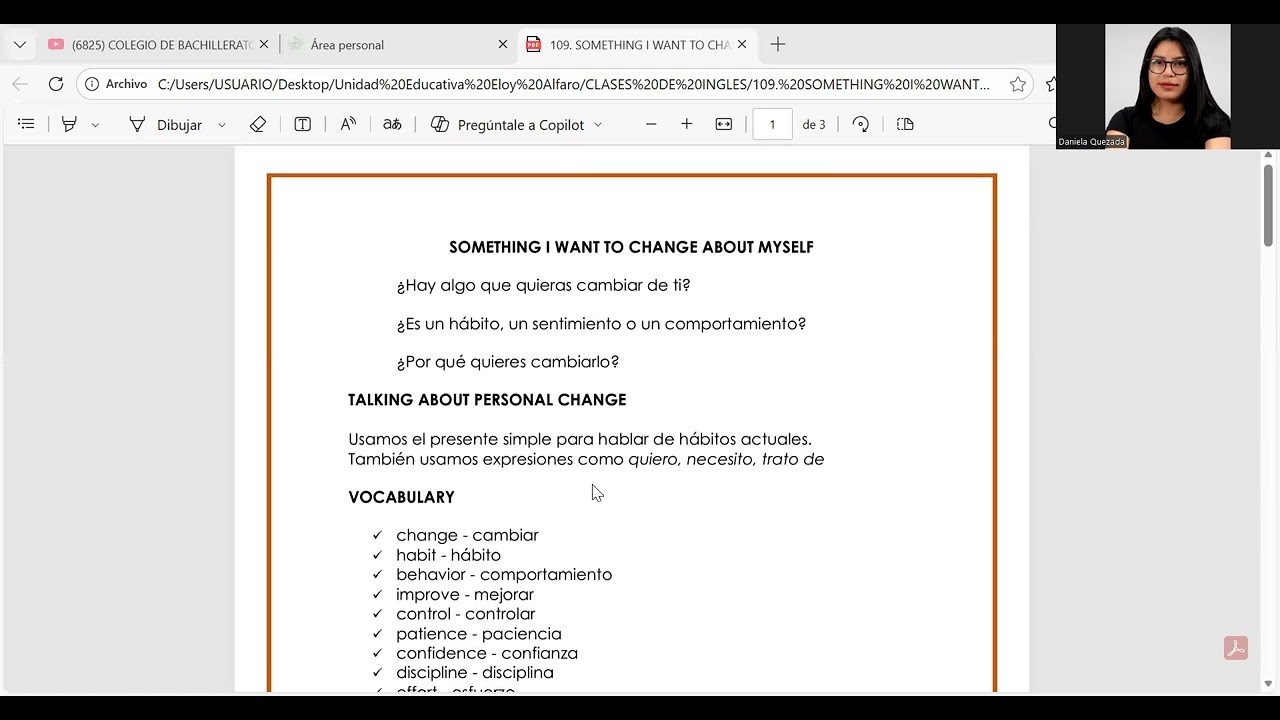This screenshot has height=720, width=1280.
Task: Focus the address bar with file path
Action: (574, 84)
